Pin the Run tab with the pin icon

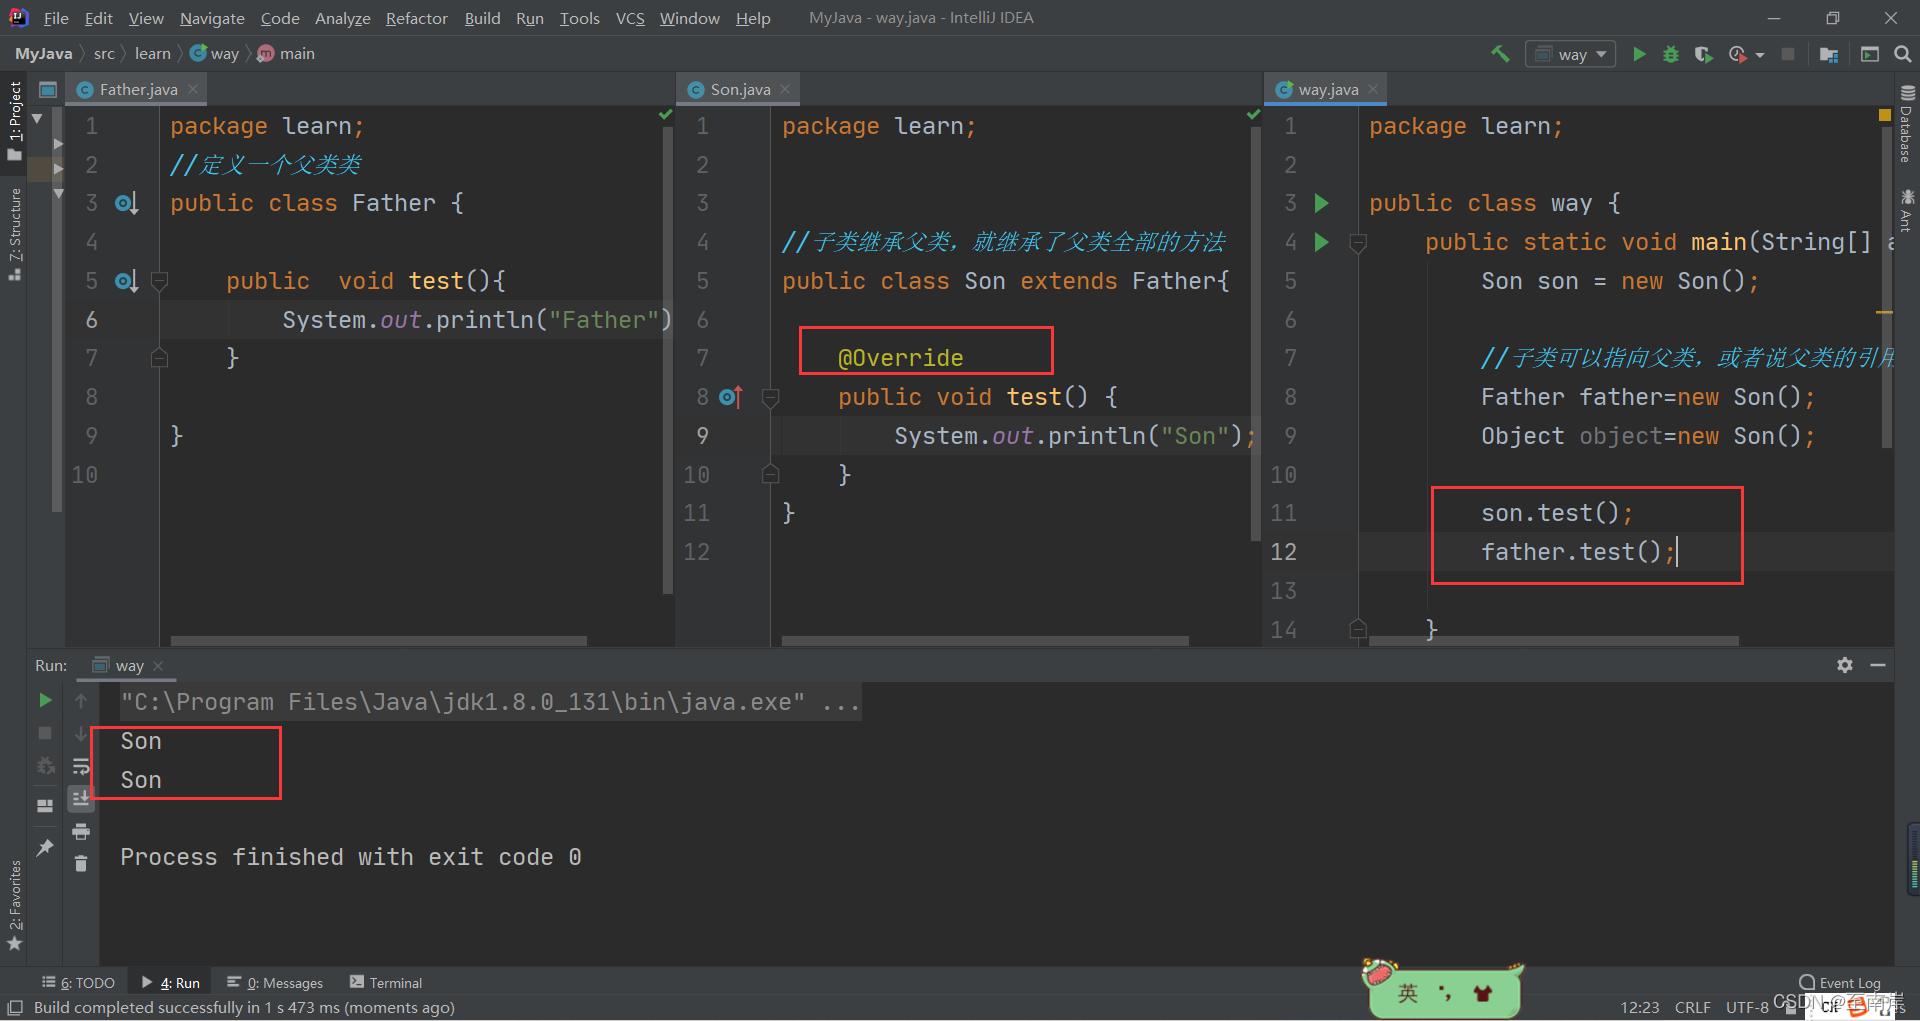(45, 847)
